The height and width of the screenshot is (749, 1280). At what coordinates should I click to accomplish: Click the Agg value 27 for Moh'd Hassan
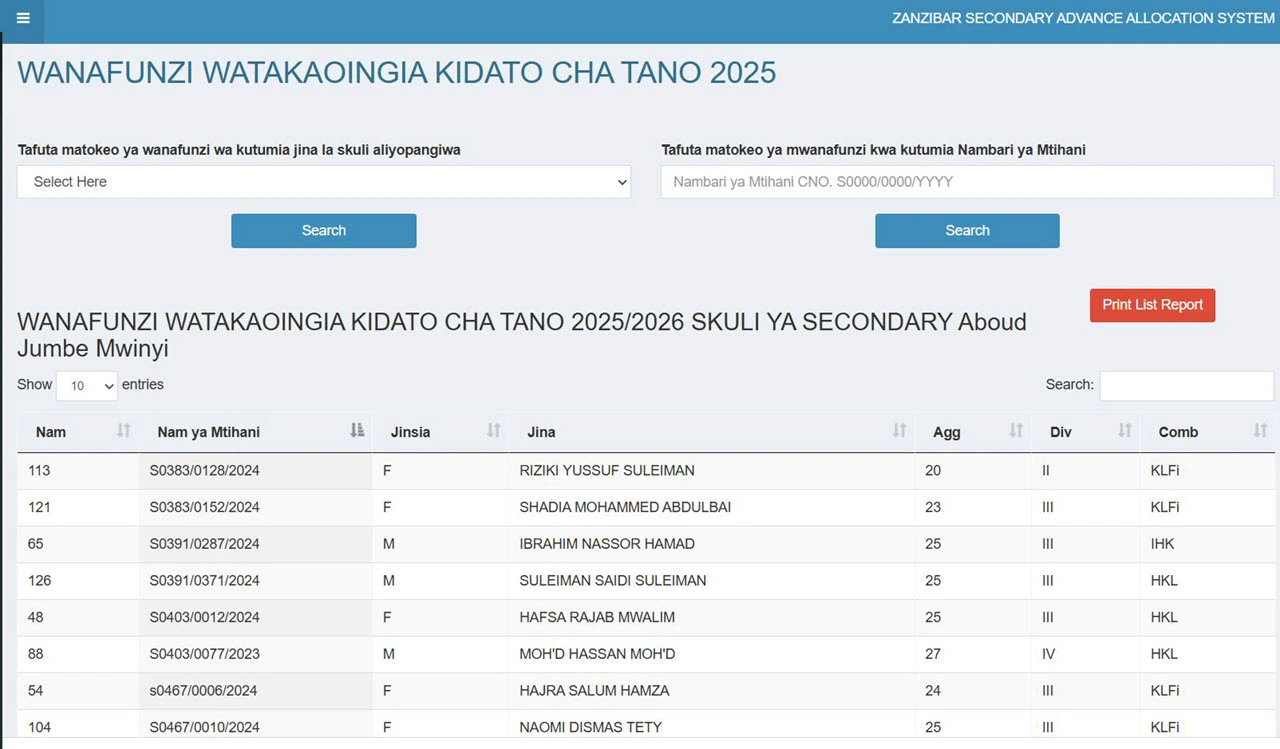click(x=933, y=654)
